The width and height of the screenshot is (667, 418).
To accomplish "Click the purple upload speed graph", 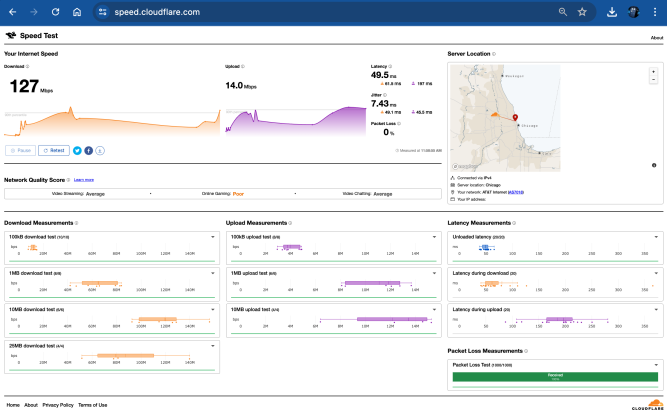I will [296, 121].
